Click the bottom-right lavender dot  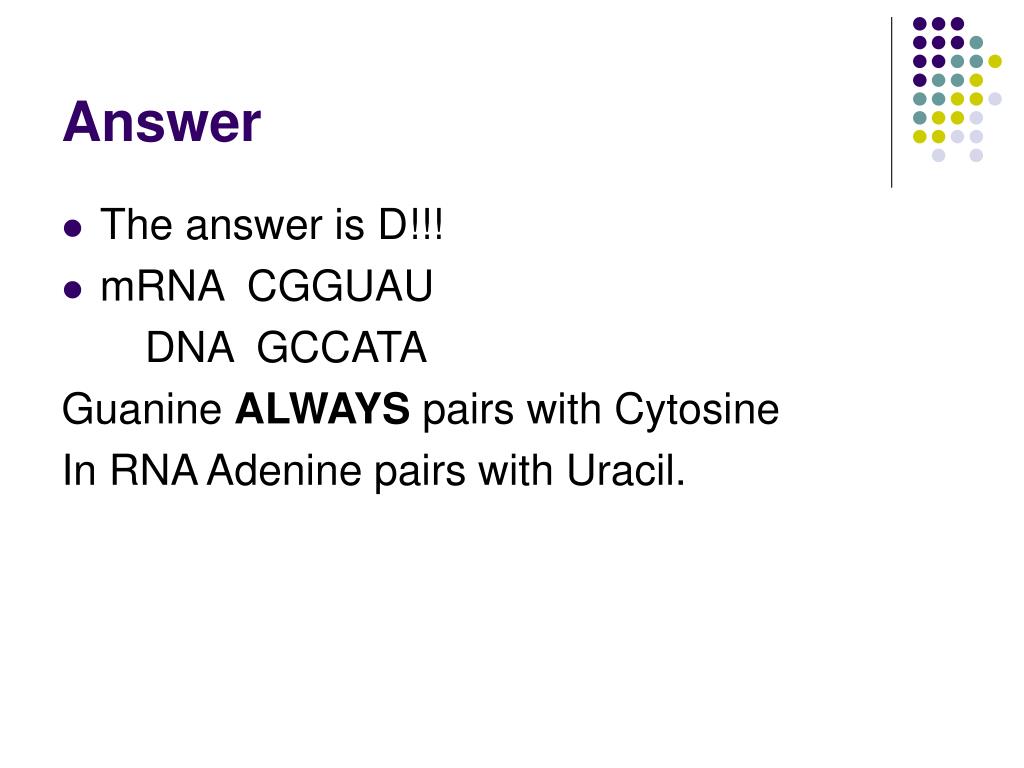pyautogui.click(x=976, y=155)
